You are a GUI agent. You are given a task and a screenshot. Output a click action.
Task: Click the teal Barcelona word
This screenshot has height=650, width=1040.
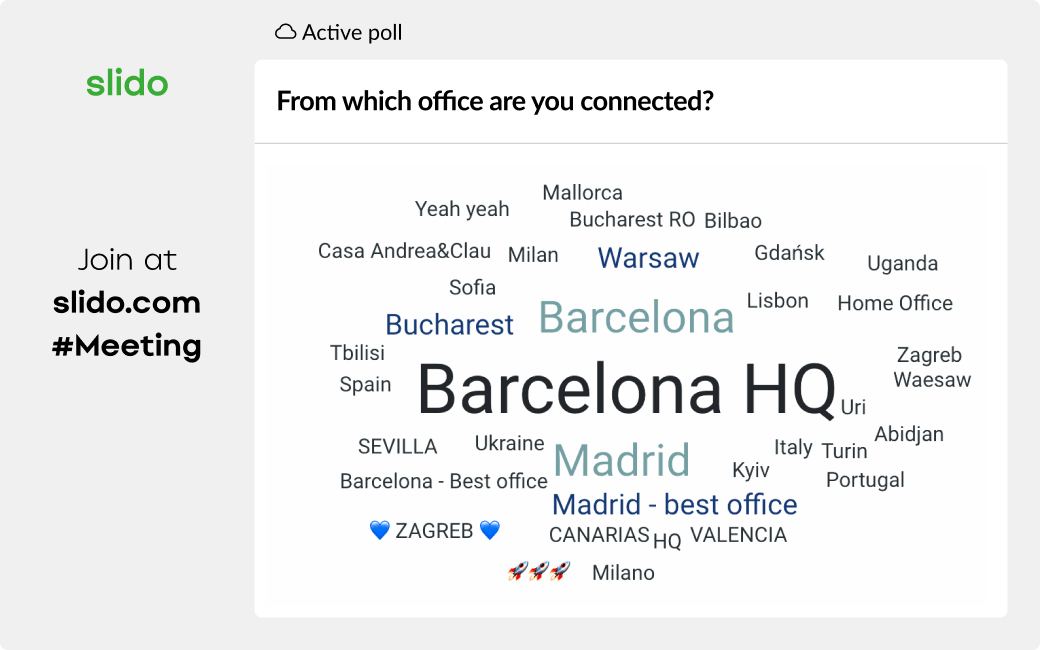click(636, 318)
